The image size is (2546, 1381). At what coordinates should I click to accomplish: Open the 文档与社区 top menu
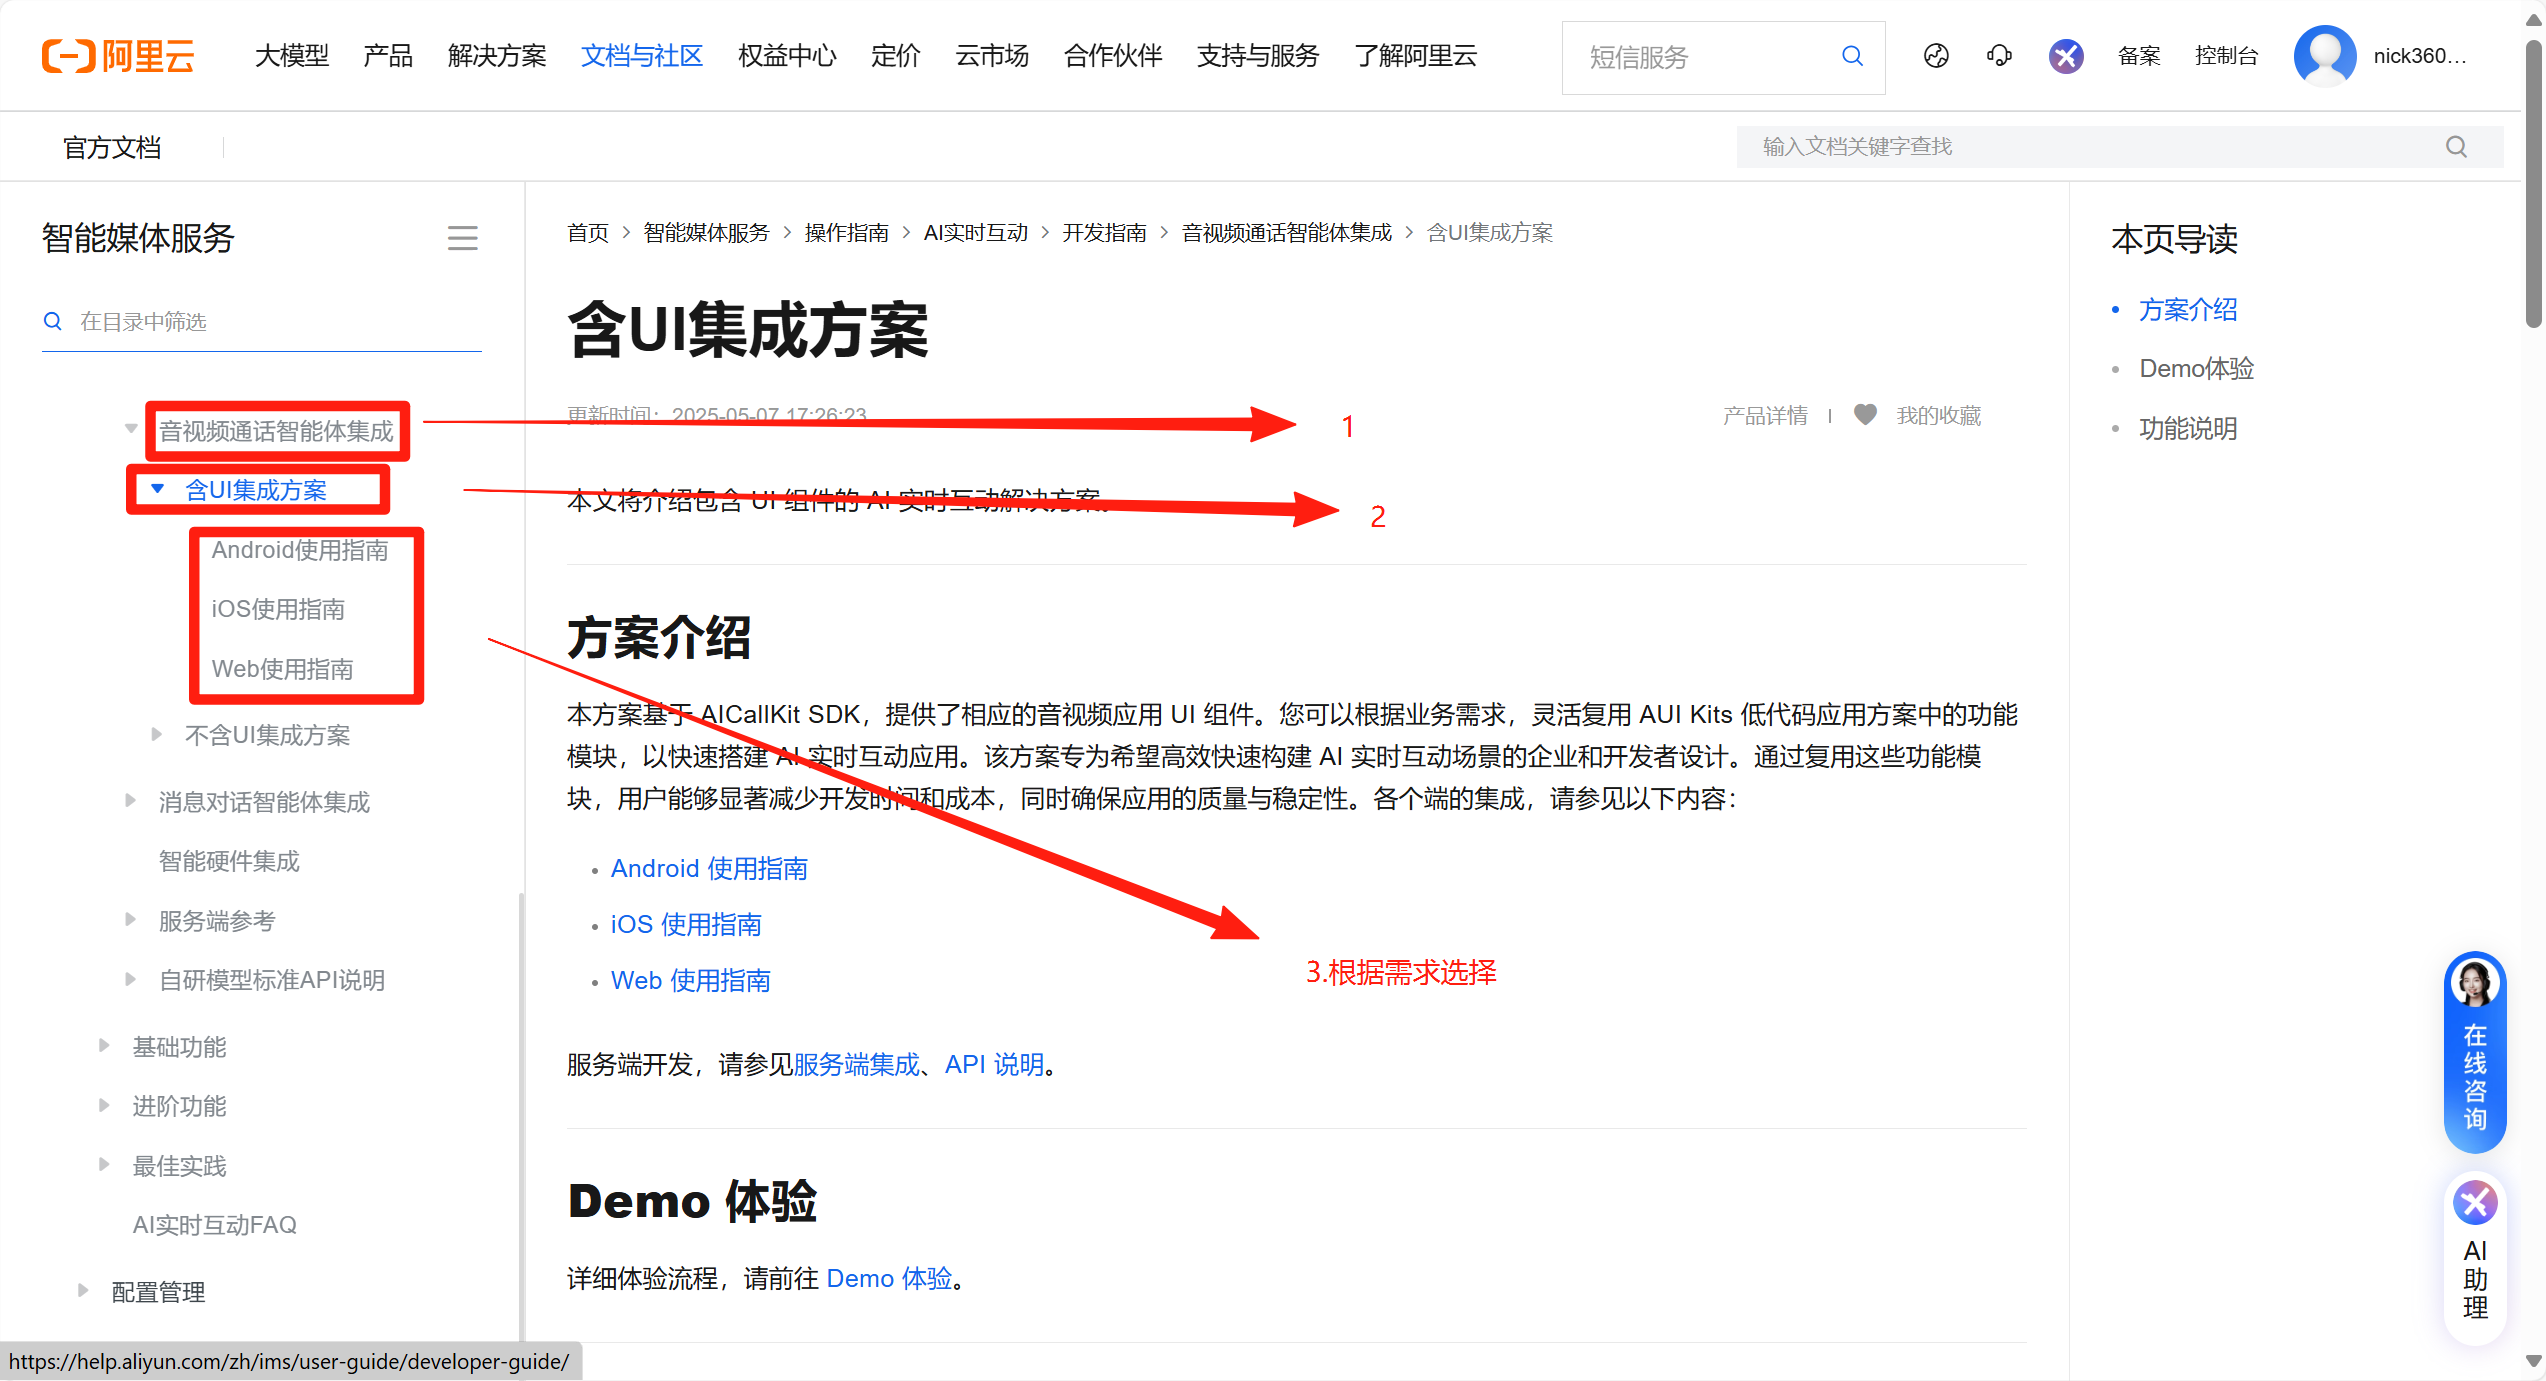click(642, 56)
